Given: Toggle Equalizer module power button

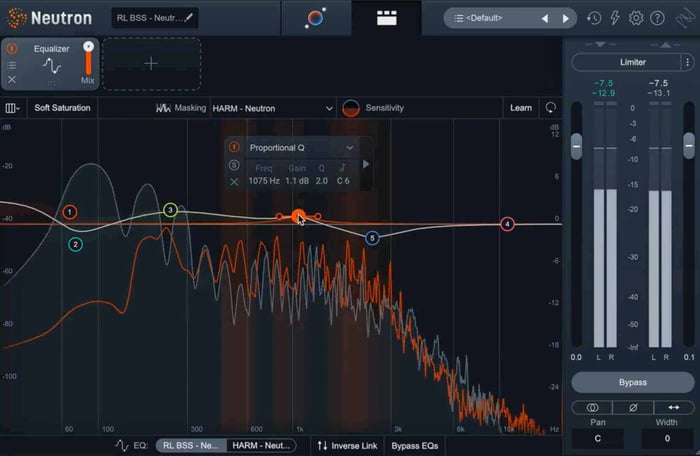Looking at the screenshot, I should [12, 48].
